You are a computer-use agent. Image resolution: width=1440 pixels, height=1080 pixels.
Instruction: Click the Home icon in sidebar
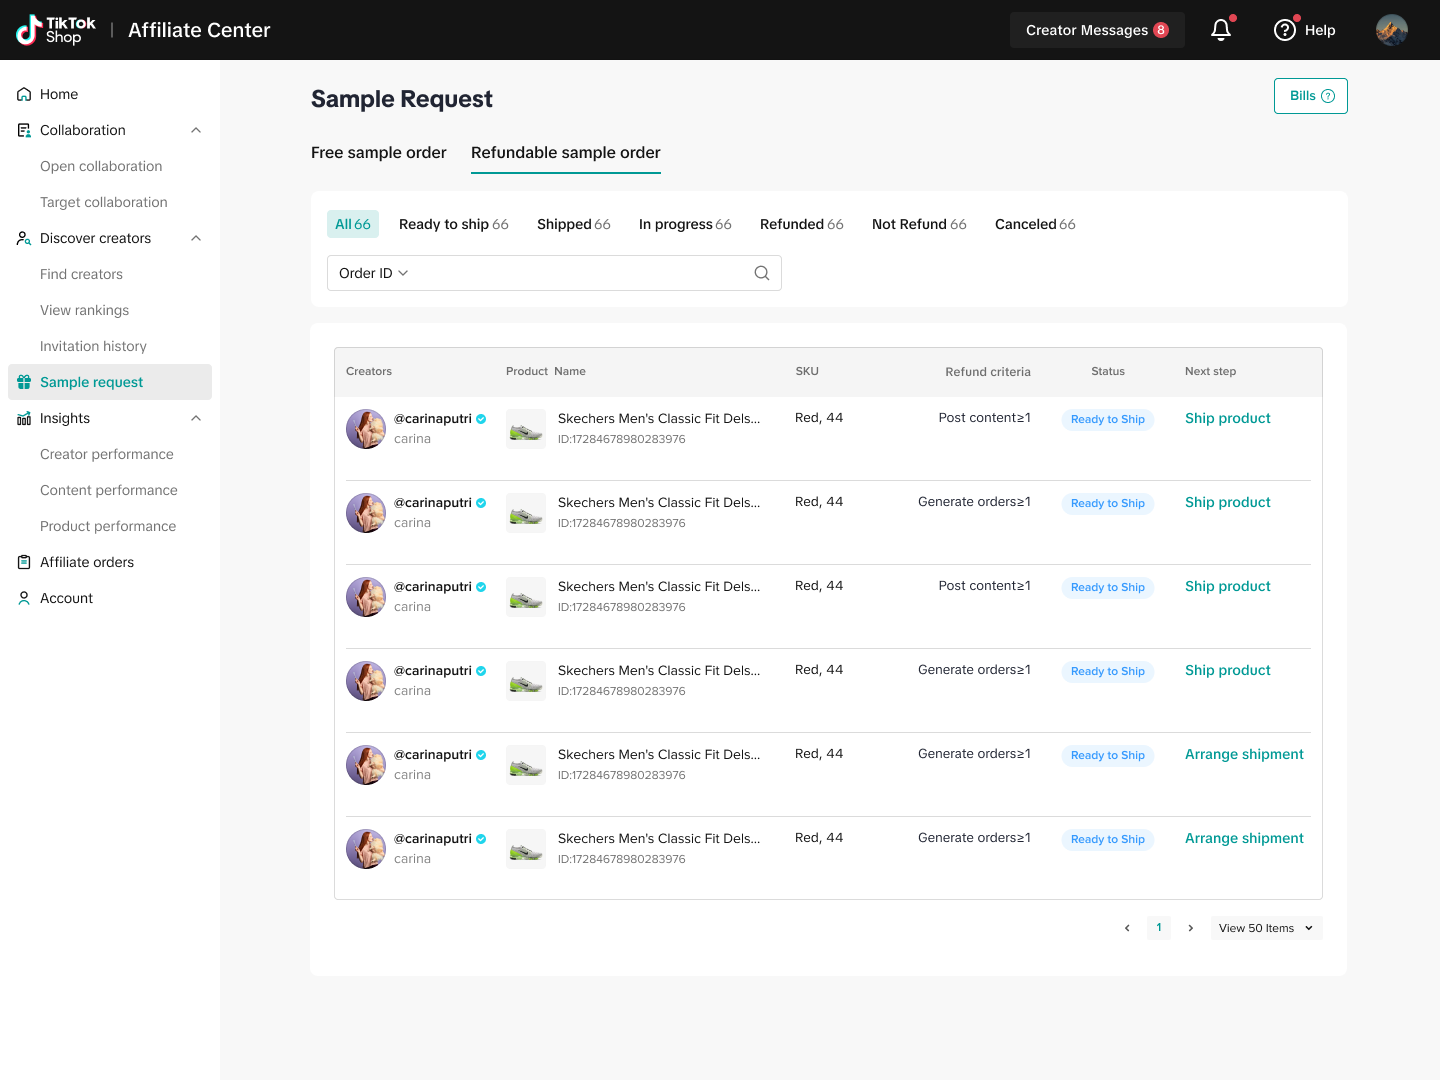tap(24, 94)
